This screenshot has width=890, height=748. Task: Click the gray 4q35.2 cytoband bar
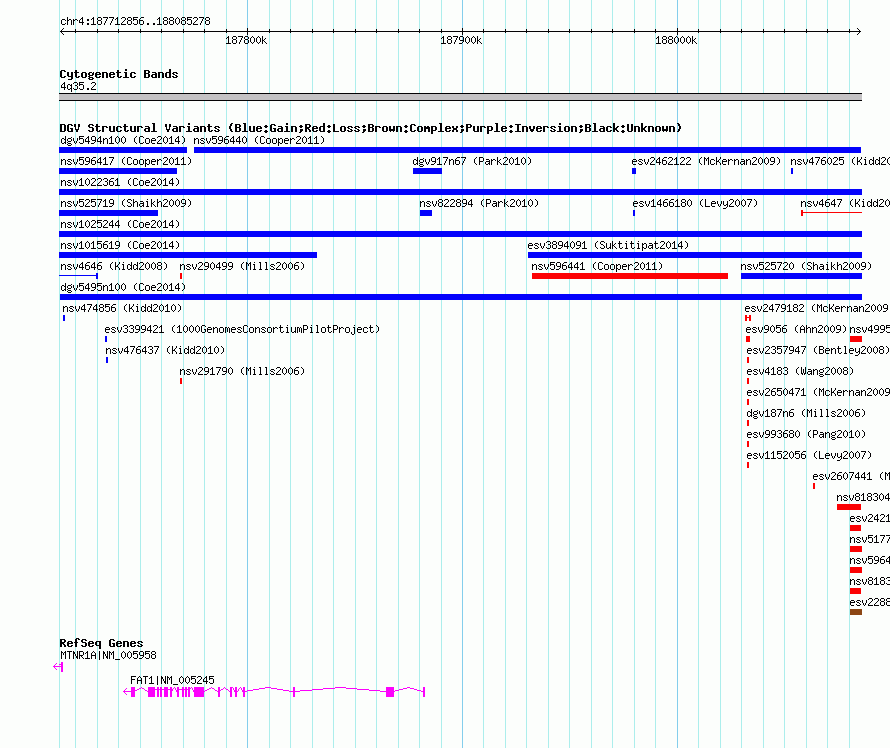pos(460,97)
